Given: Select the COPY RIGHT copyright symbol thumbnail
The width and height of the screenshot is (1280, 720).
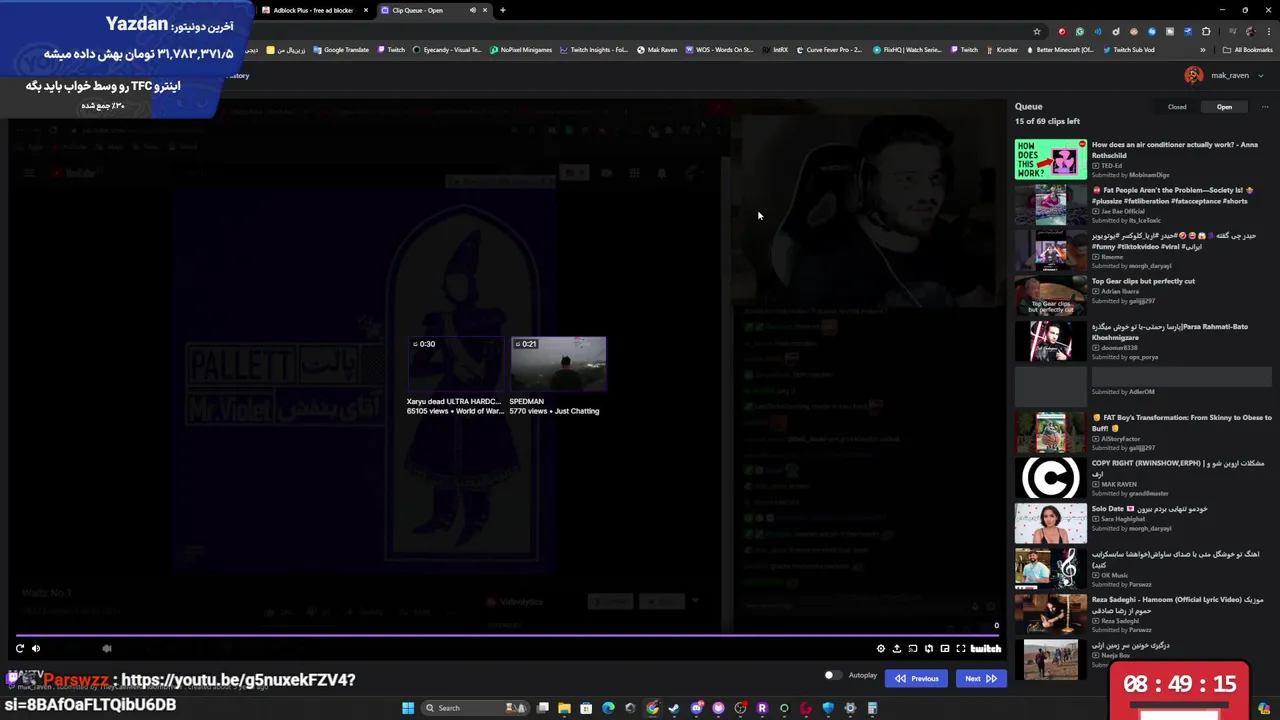Looking at the screenshot, I should (1050, 478).
